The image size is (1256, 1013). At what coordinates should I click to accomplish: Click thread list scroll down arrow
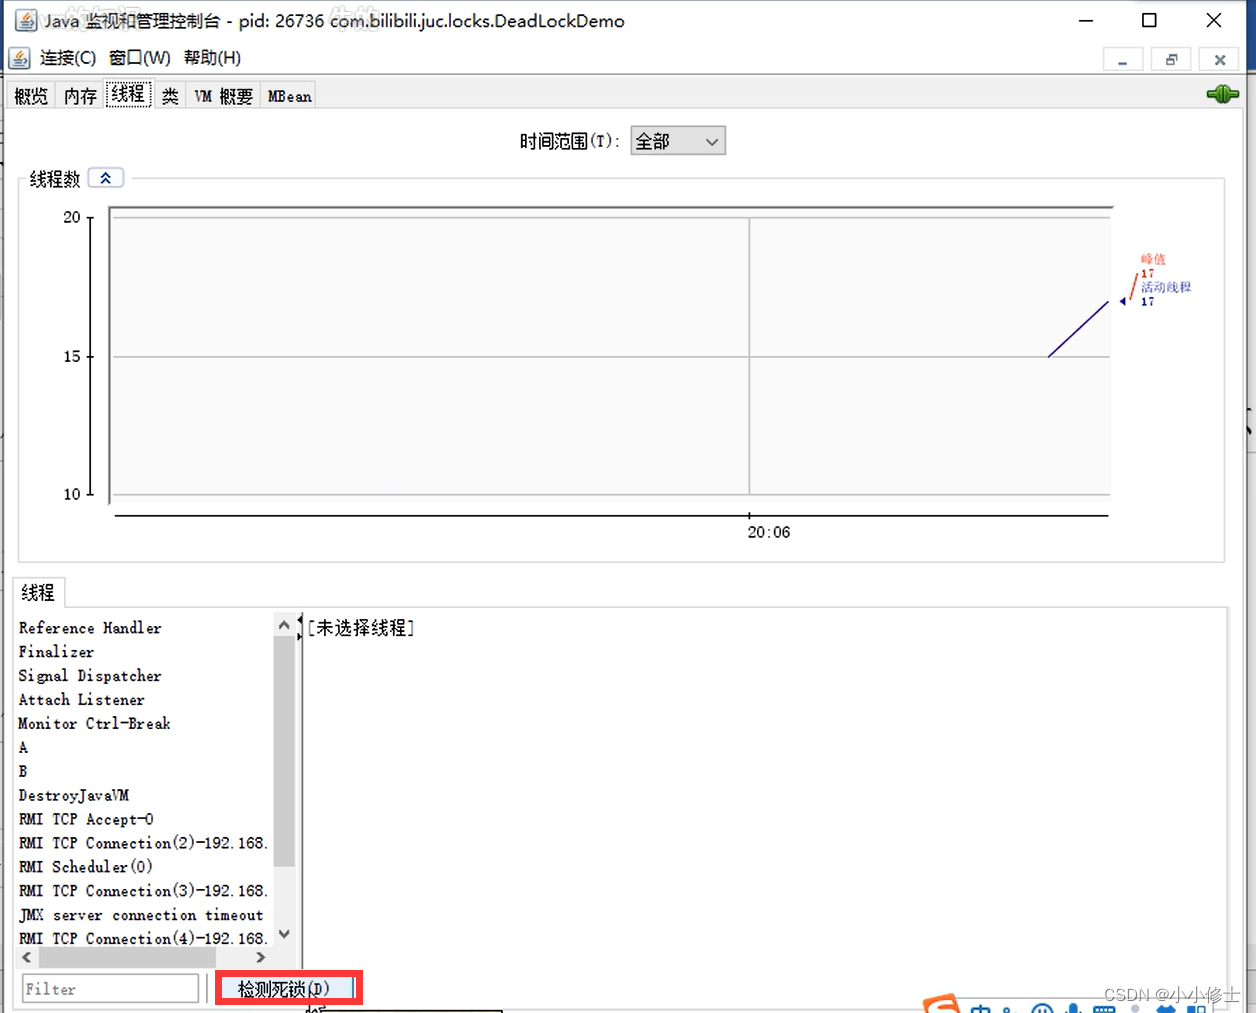[284, 935]
